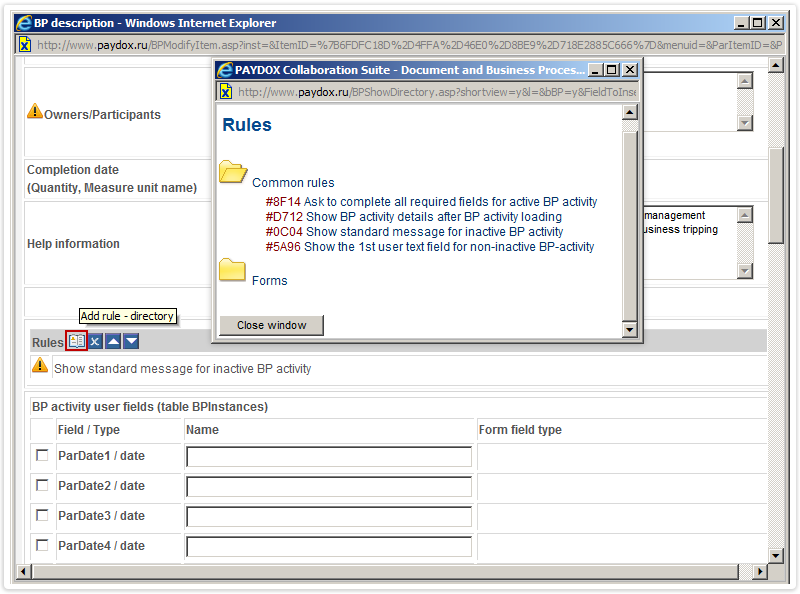Click Owners/Participants textarea scroll up arrow
Screen dimensions: 800x594
[745, 81]
